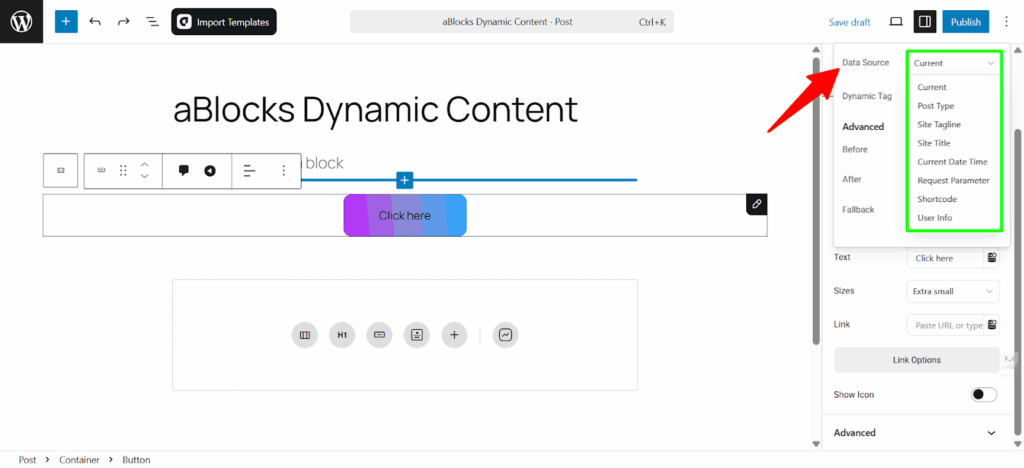Click the block drag handle dots
This screenshot has width=1024, height=468.
pos(123,170)
